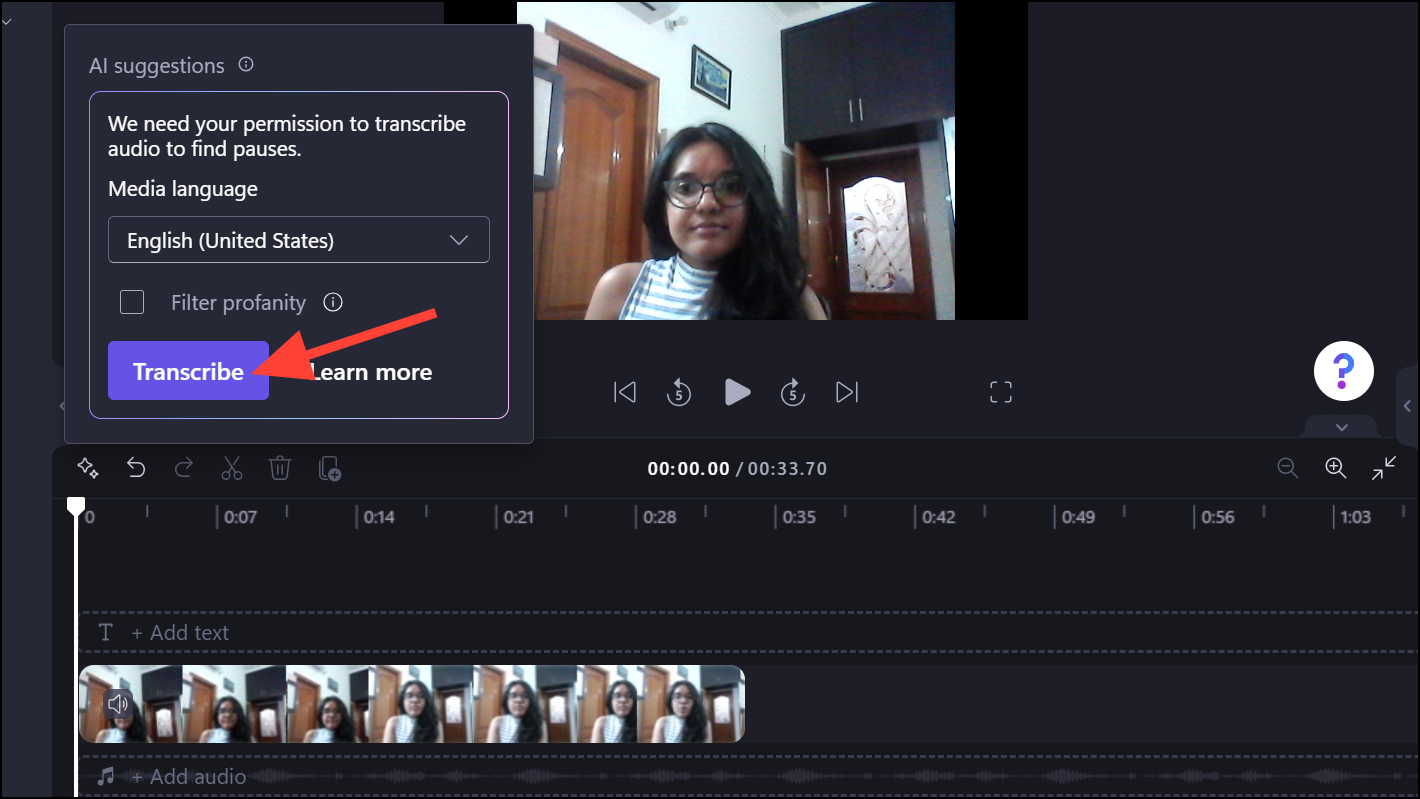This screenshot has width=1420, height=799.
Task: Click the duplicate clip icon
Action: (330, 468)
